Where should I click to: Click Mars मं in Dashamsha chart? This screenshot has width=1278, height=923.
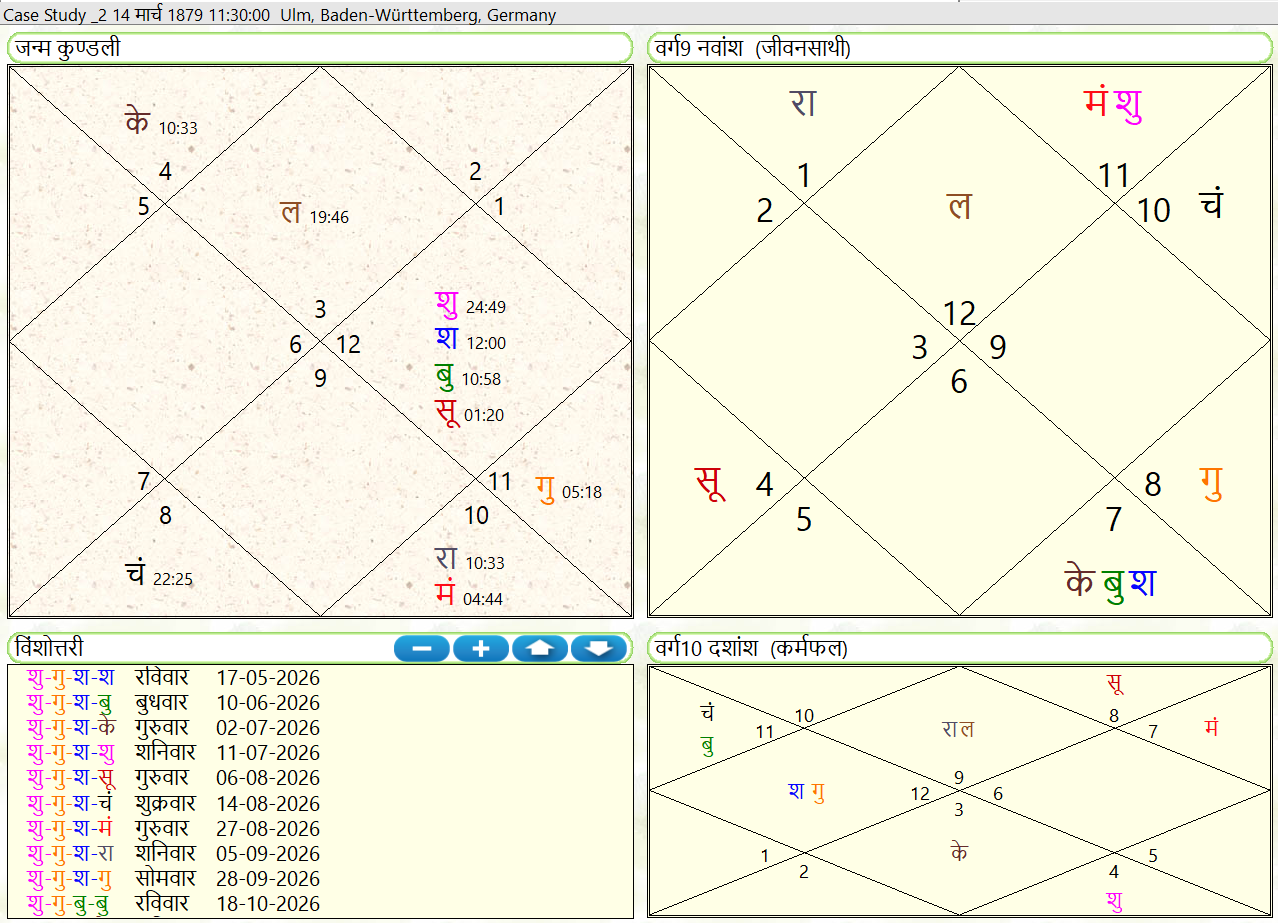[x=1212, y=728]
